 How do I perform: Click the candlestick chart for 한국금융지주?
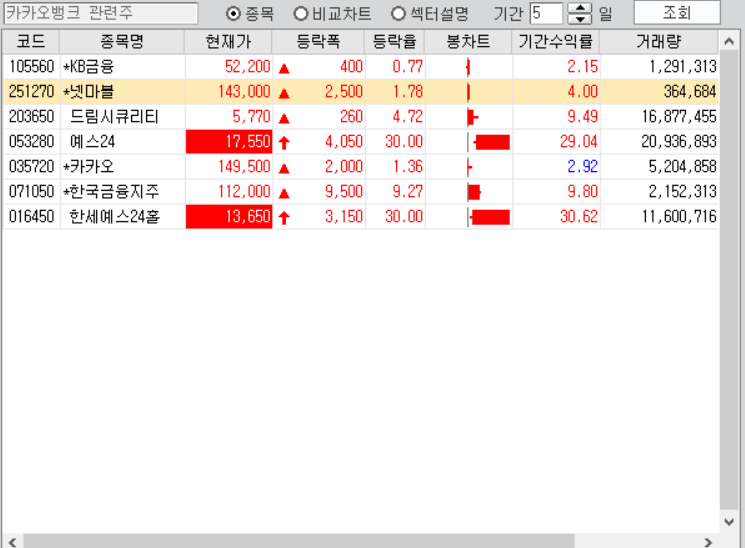(x=474, y=192)
